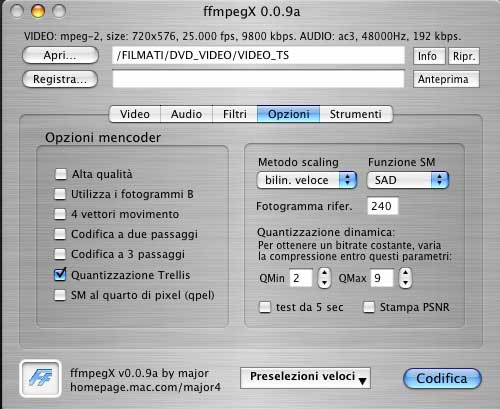Open the Metodo scaling dropdown
The image size is (500, 409).
(307, 180)
